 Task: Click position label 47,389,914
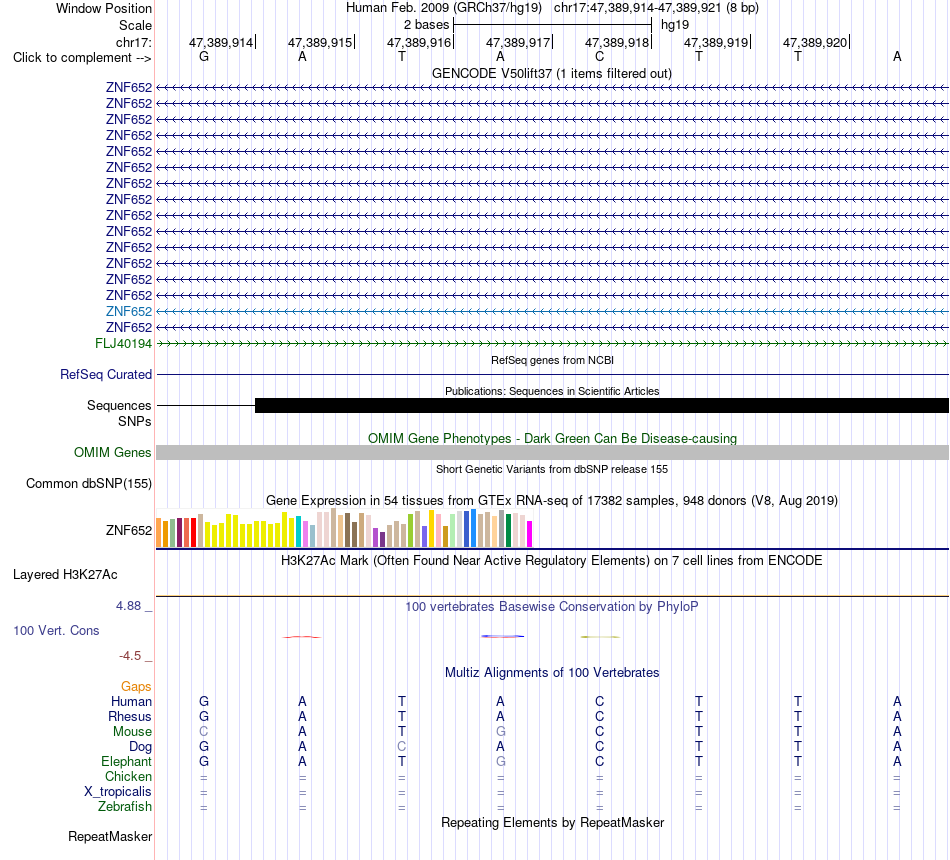click(x=221, y=42)
